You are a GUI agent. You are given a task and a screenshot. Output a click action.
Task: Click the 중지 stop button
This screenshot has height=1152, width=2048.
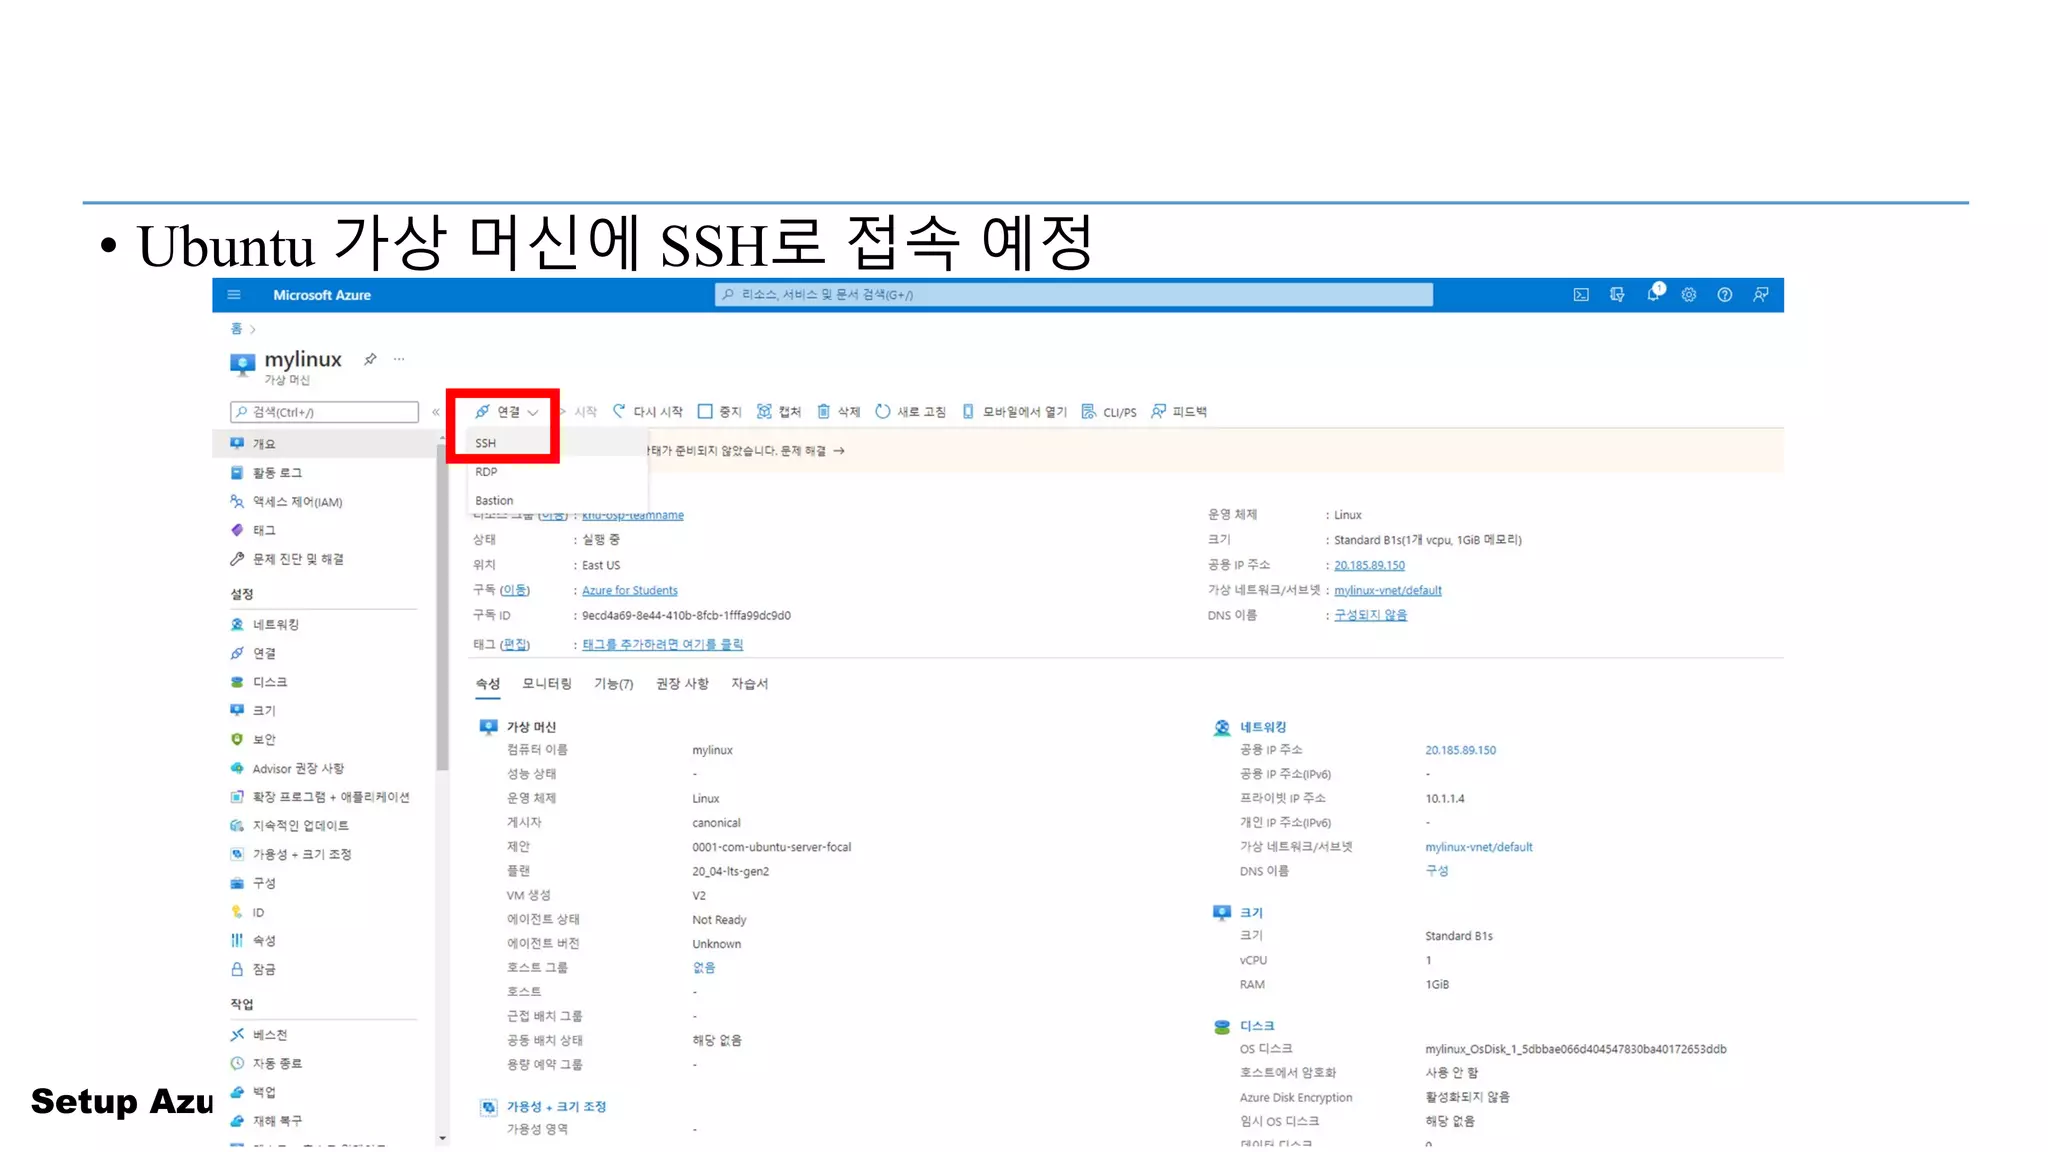pos(720,412)
